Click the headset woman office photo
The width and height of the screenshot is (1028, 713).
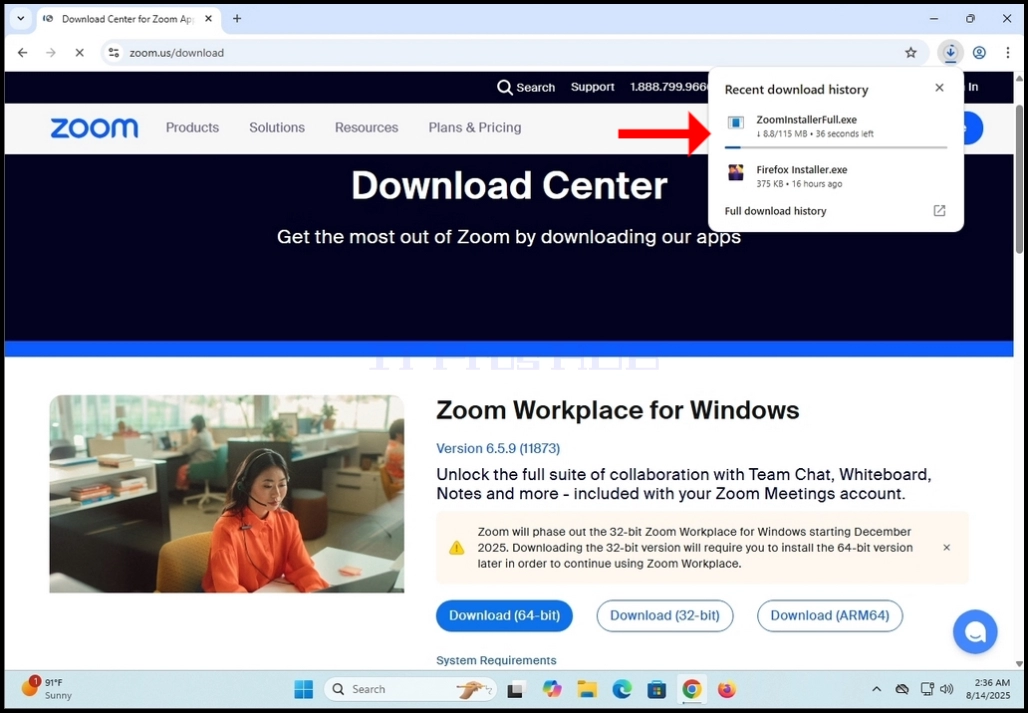coord(227,493)
